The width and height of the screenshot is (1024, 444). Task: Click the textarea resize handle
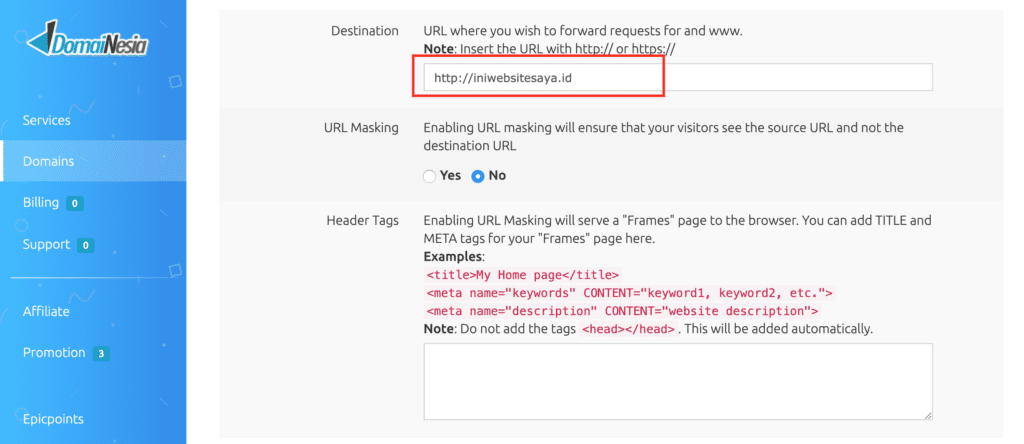(928, 415)
